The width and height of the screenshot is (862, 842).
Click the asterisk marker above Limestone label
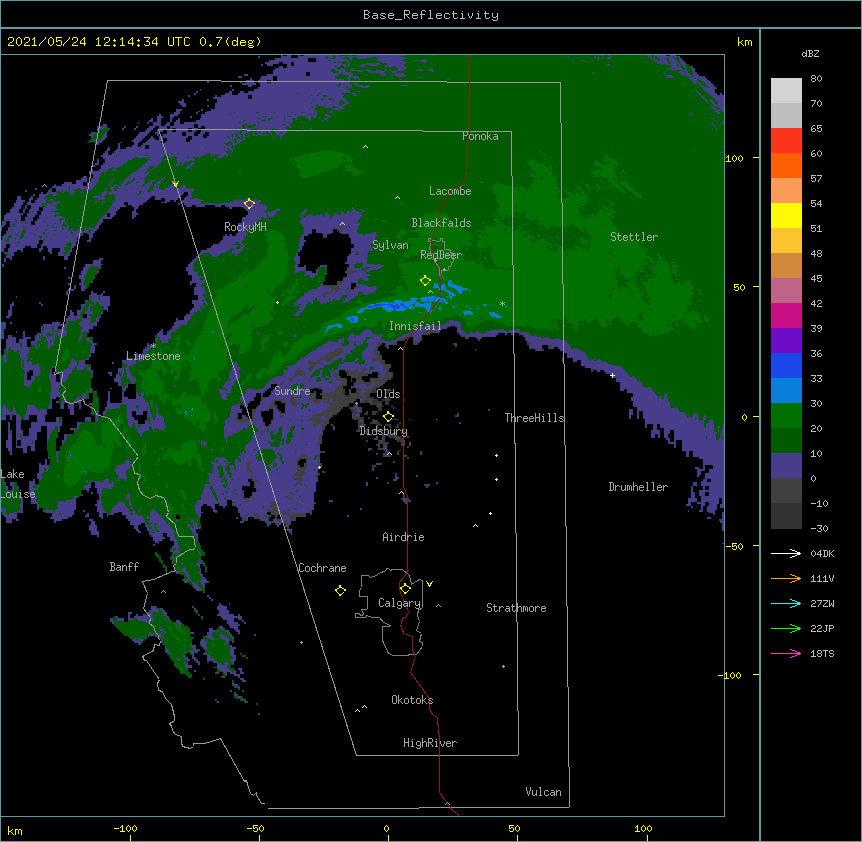pos(153,346)
